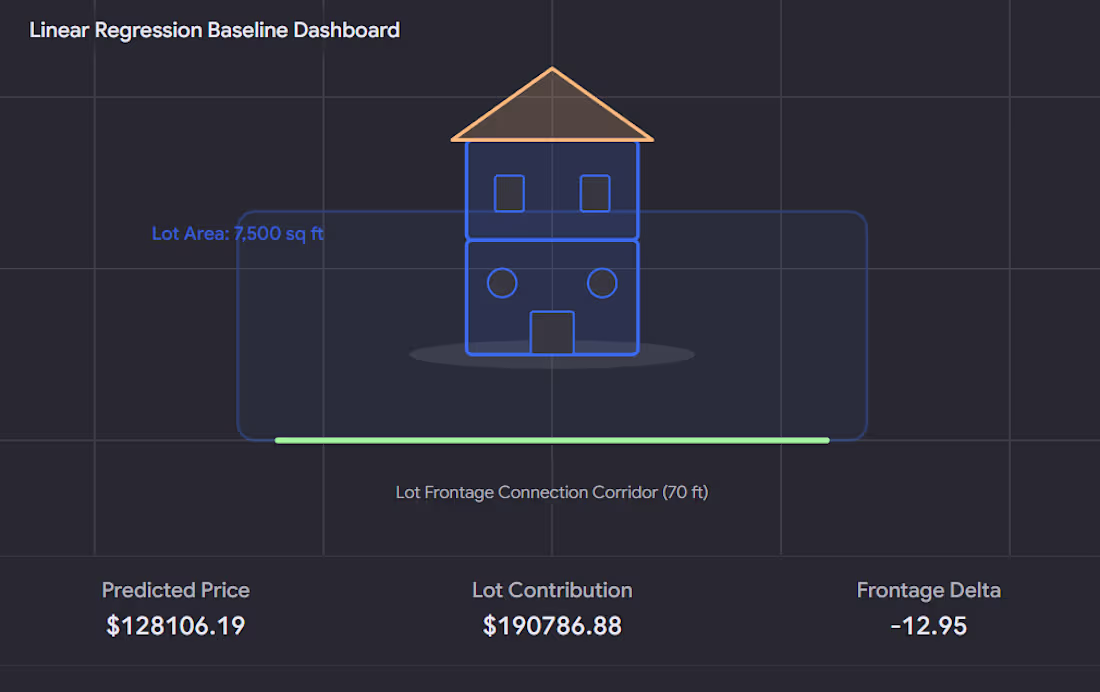Click the $190786.88 lot contribution value
Viewport: 1100px width, 692px height.
click(x=552, y=626)
